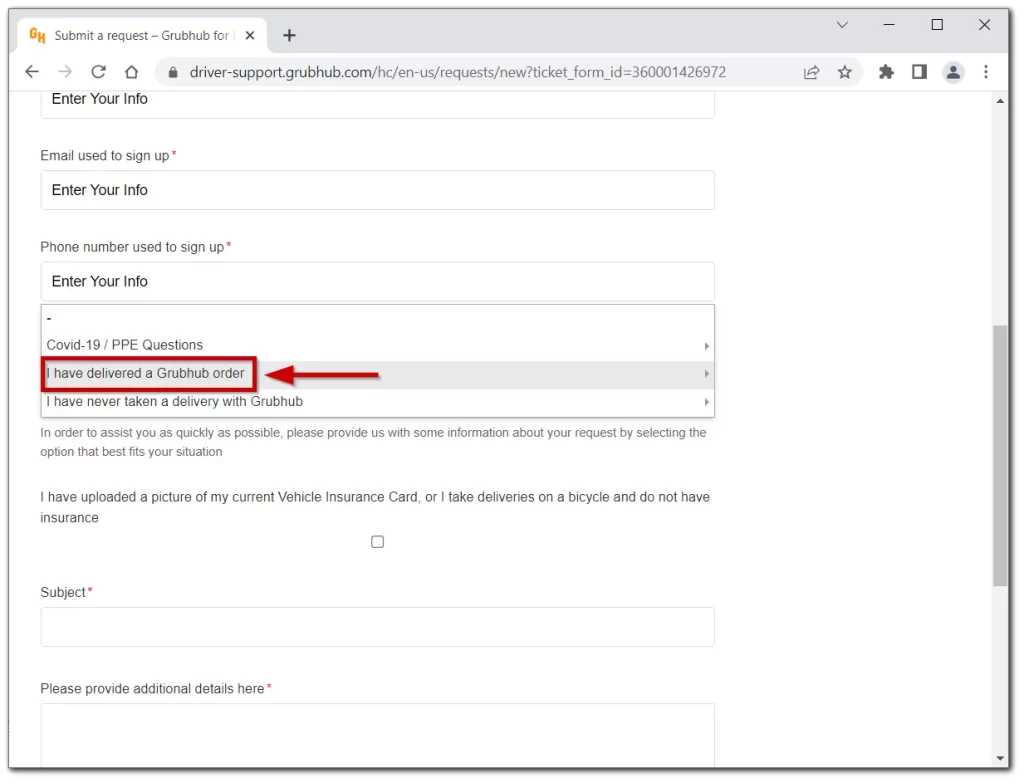Open the browser extensions menu
Viewport: 1024px width, 783px height.
[x=886, y=71]
